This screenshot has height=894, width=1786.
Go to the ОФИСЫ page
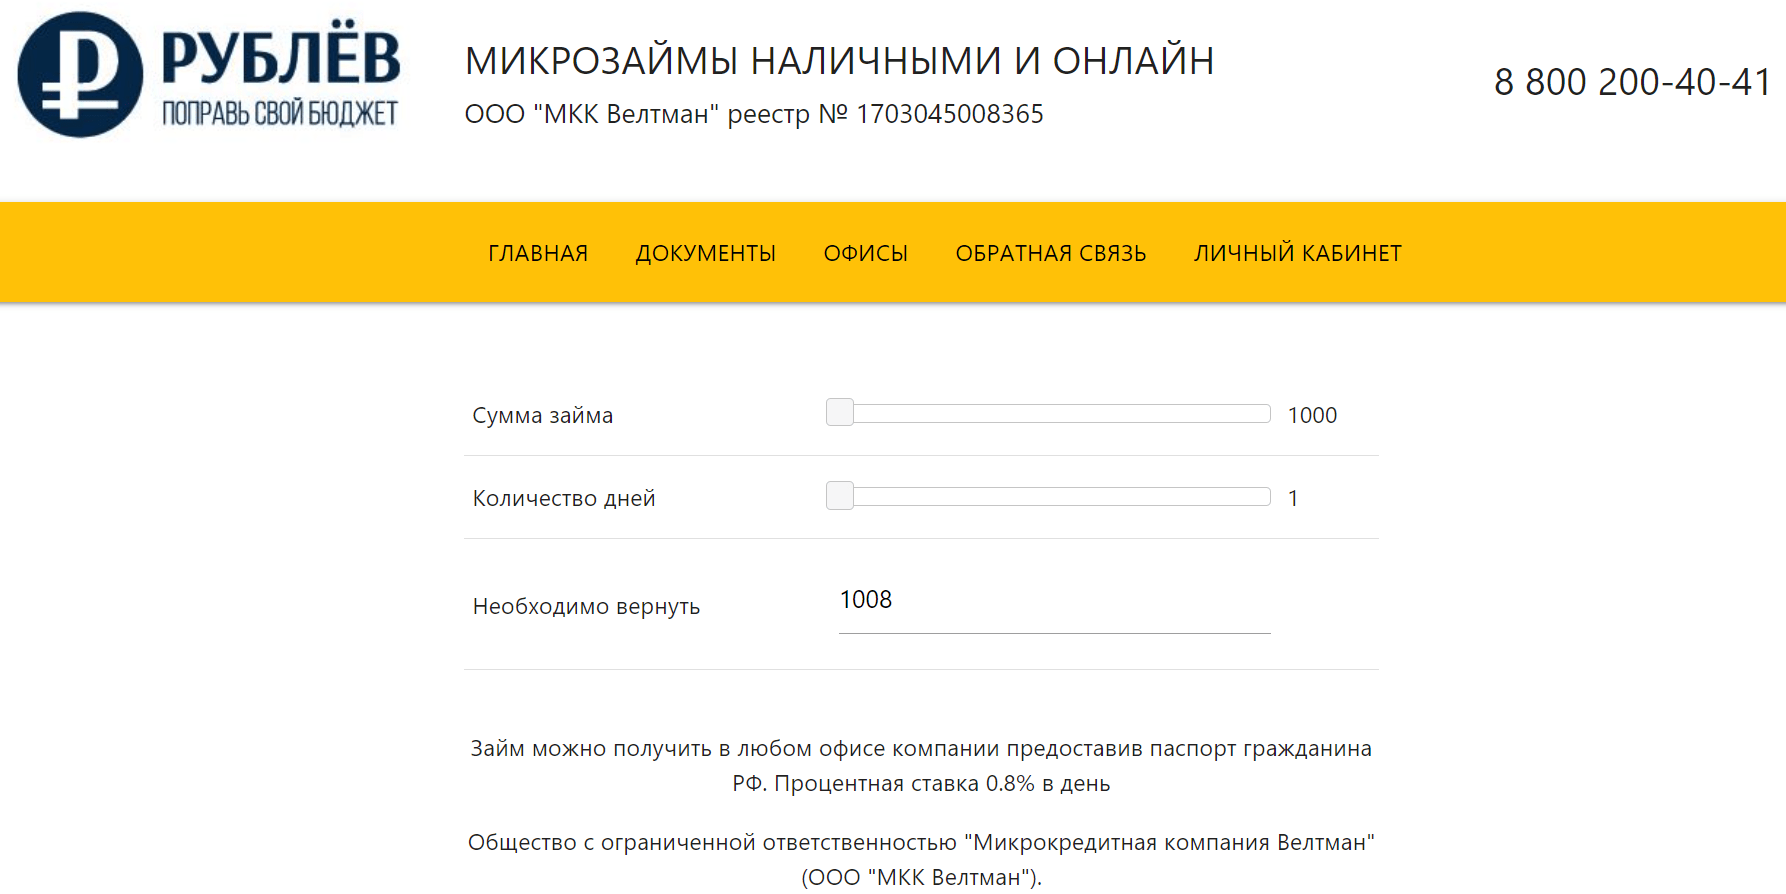pyautogui.click(x=866, y=254)
